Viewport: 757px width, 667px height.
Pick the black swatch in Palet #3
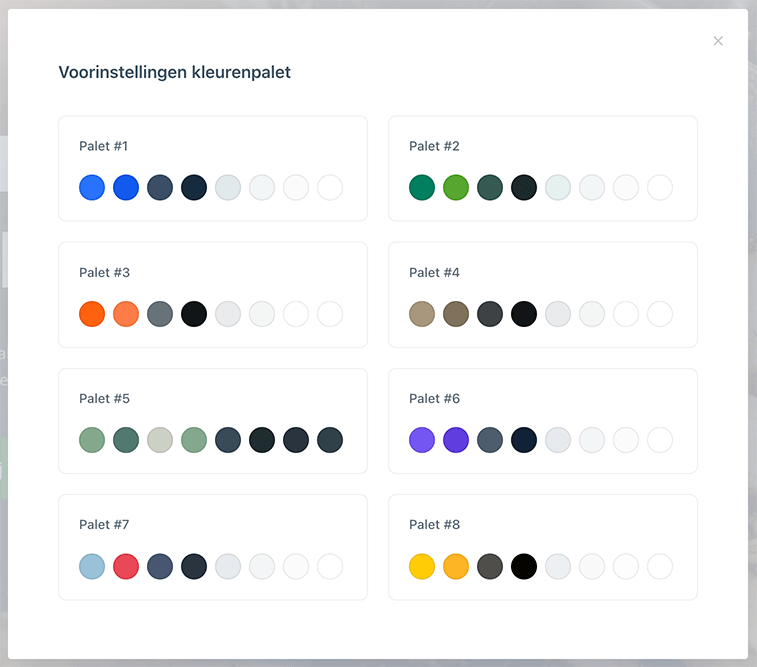coord(194,314)
